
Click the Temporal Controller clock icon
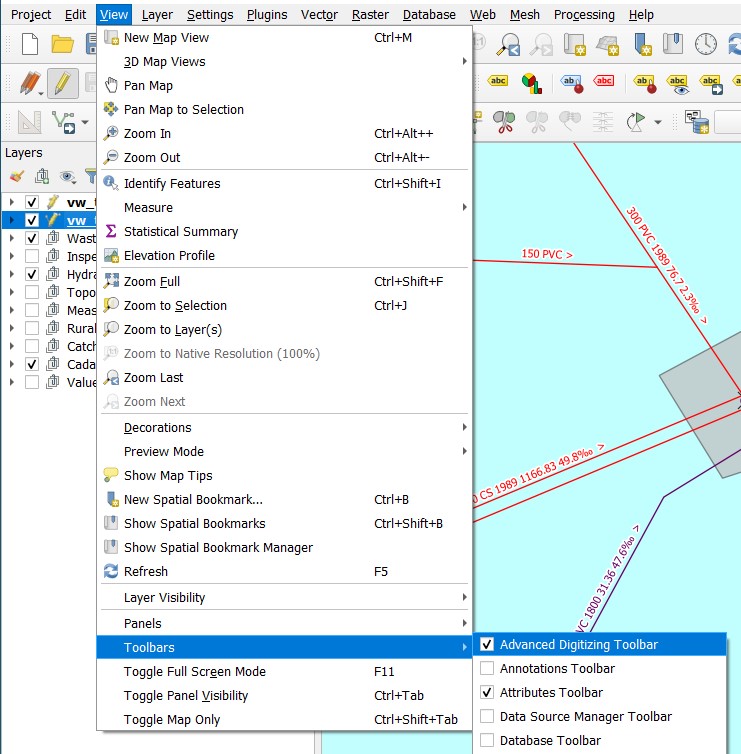[x=705, y=44]
